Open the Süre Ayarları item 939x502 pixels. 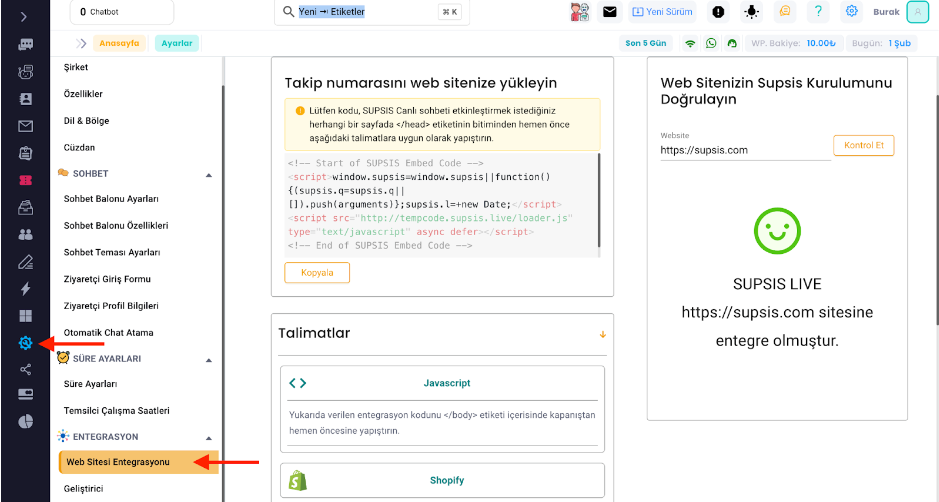point(90,384)
